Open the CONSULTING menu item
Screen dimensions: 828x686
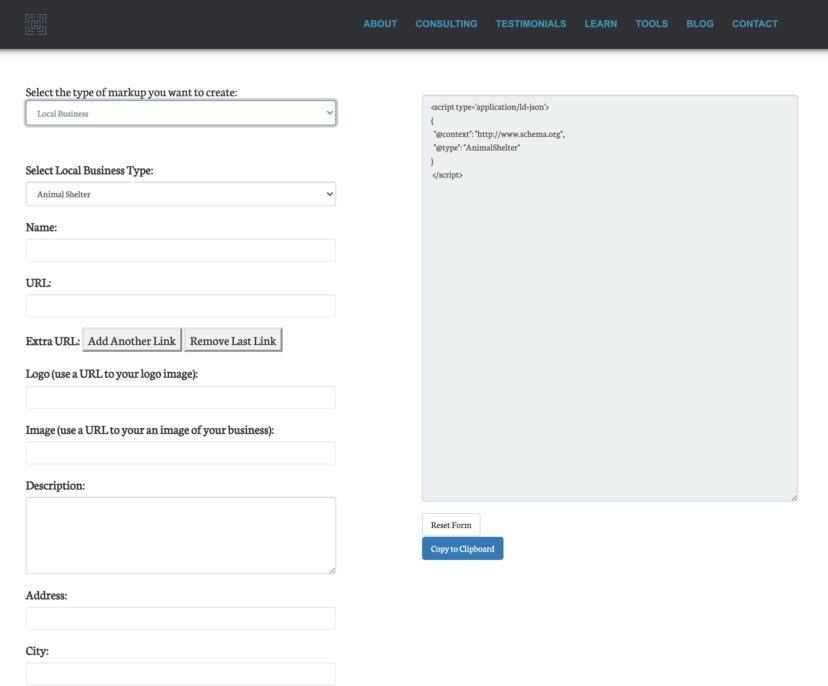446,24
